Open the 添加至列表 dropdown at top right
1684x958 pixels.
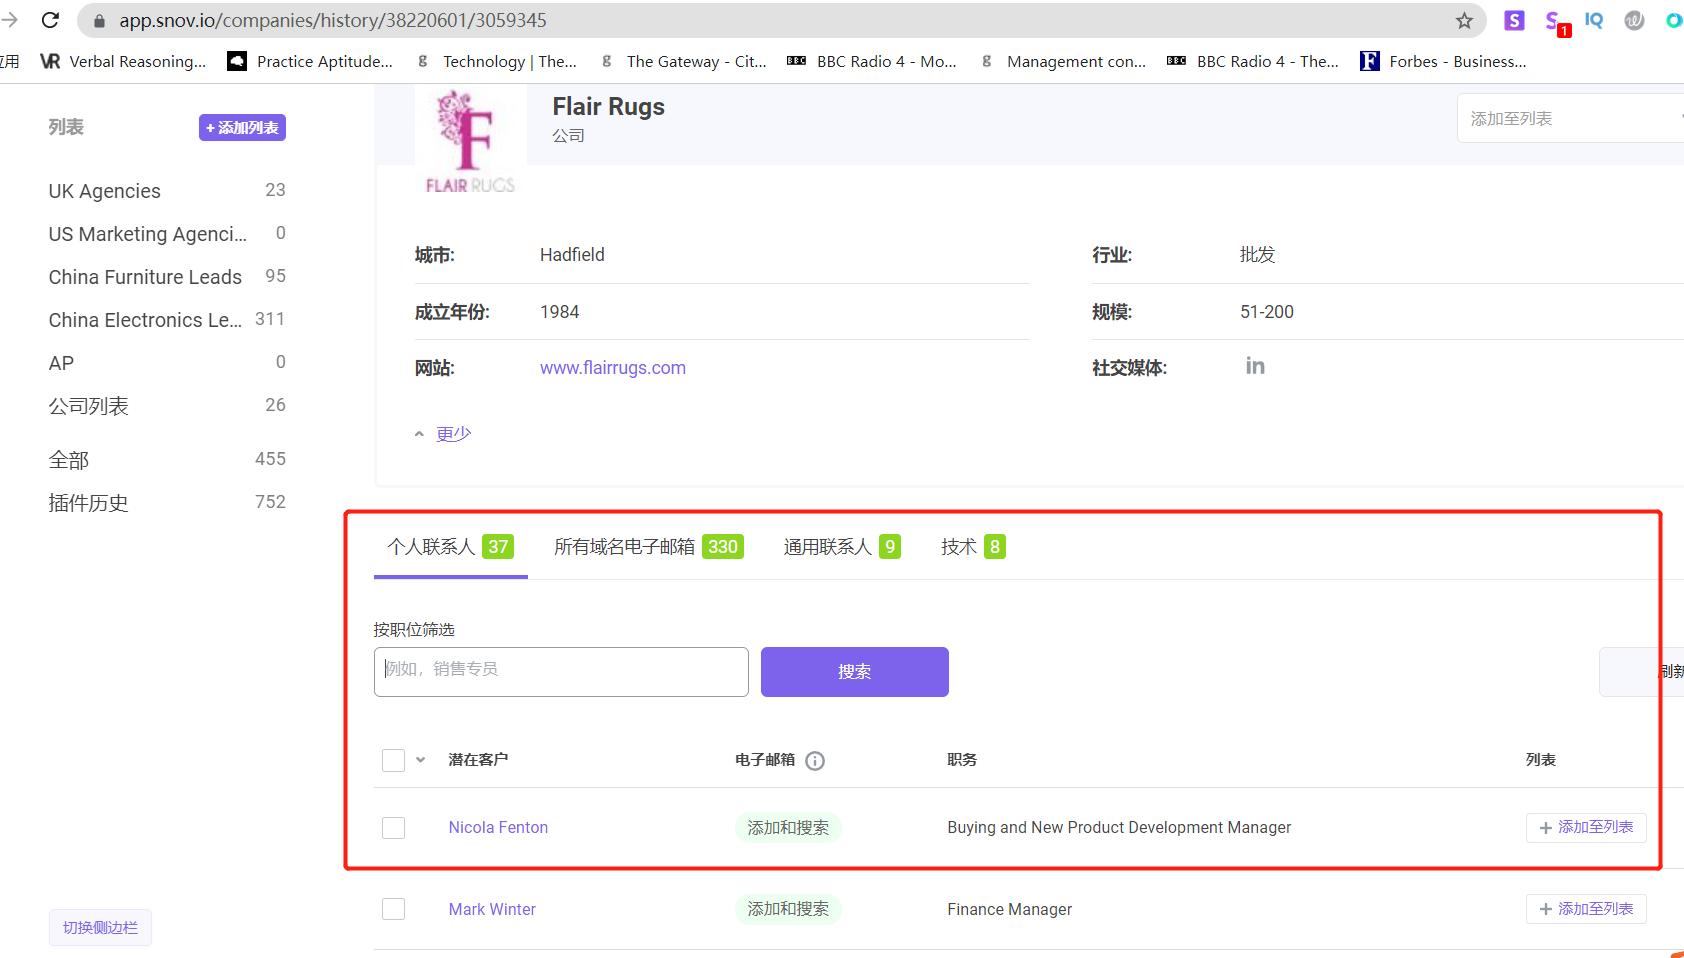1570,118
